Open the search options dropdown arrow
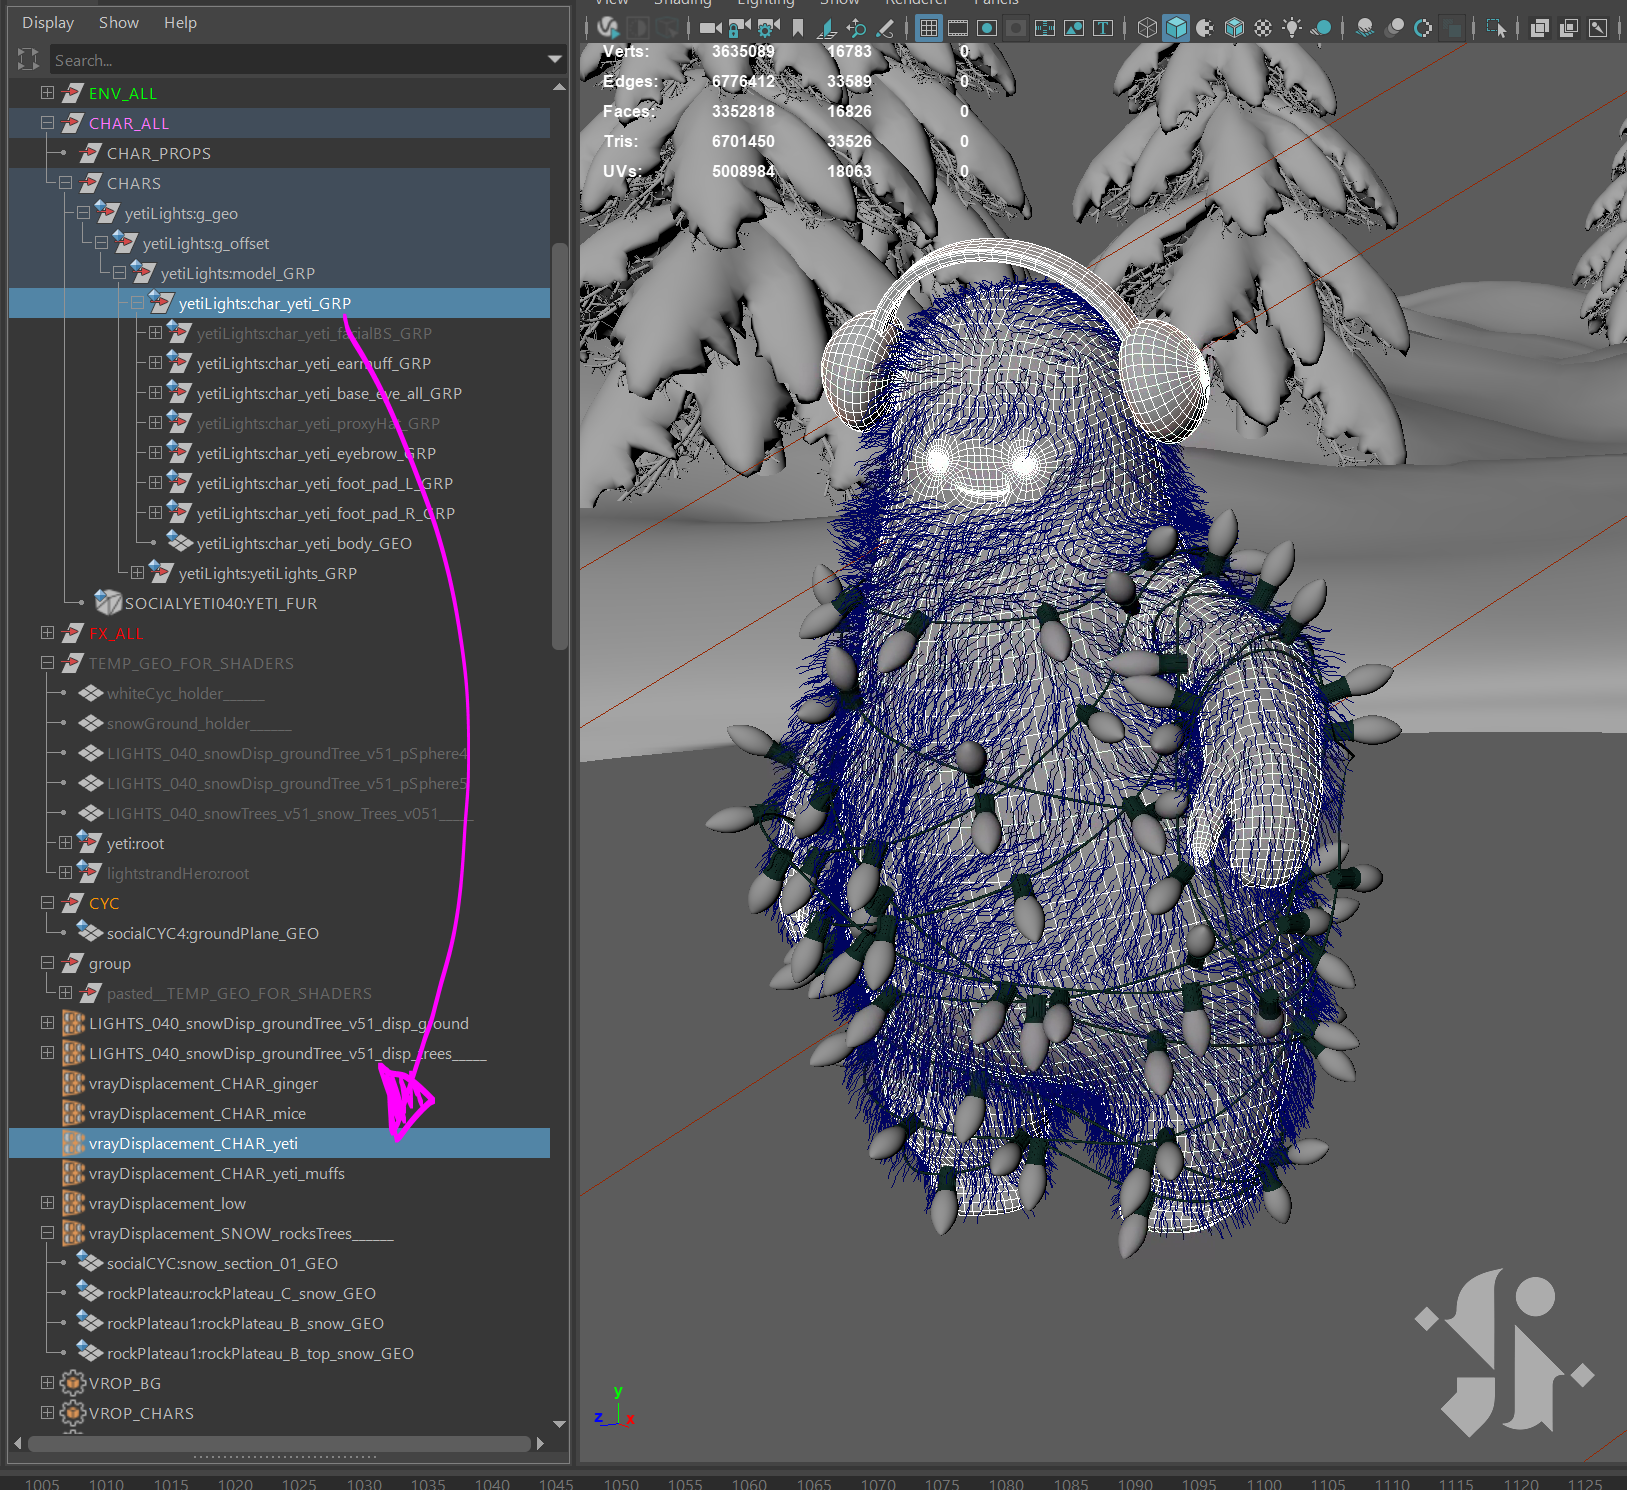 pyautogui.click(x=555, y=60)
